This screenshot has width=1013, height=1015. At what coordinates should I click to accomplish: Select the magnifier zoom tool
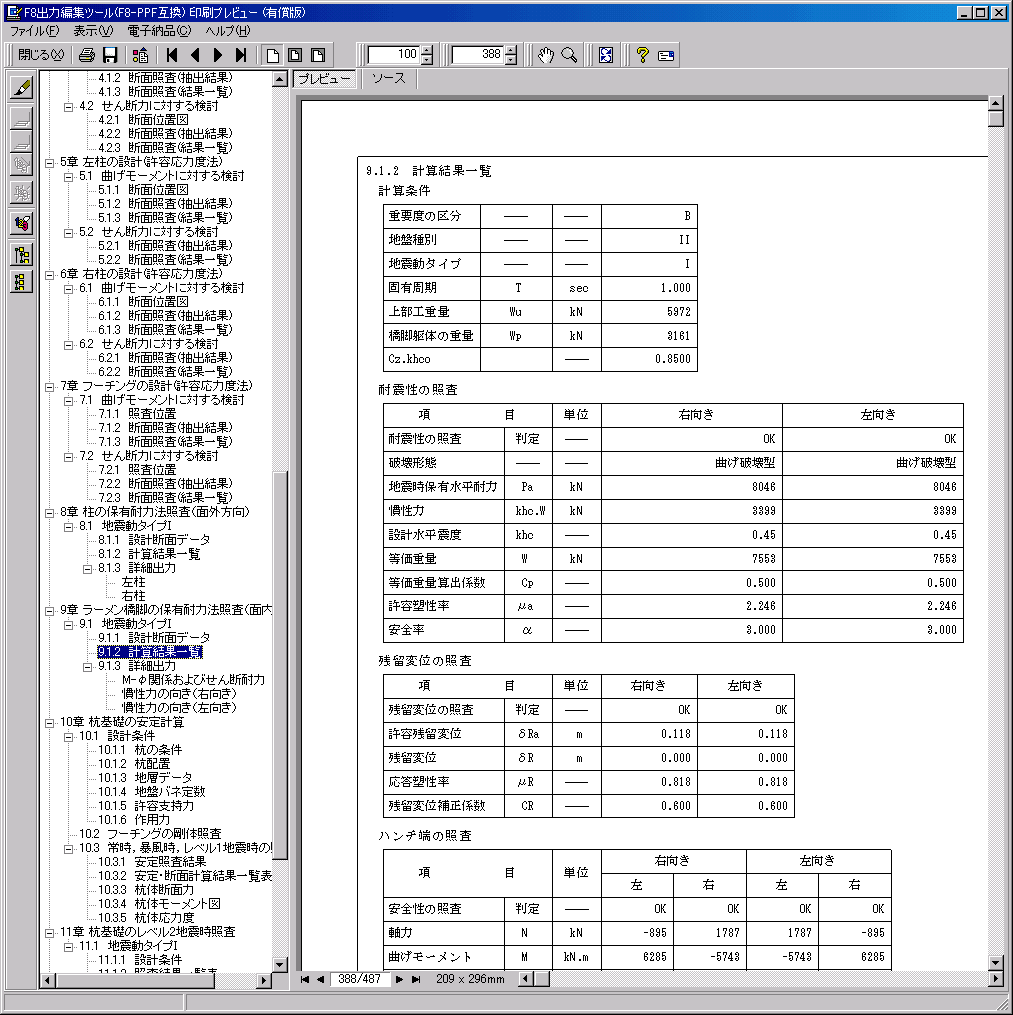click(x=569, y=55)
